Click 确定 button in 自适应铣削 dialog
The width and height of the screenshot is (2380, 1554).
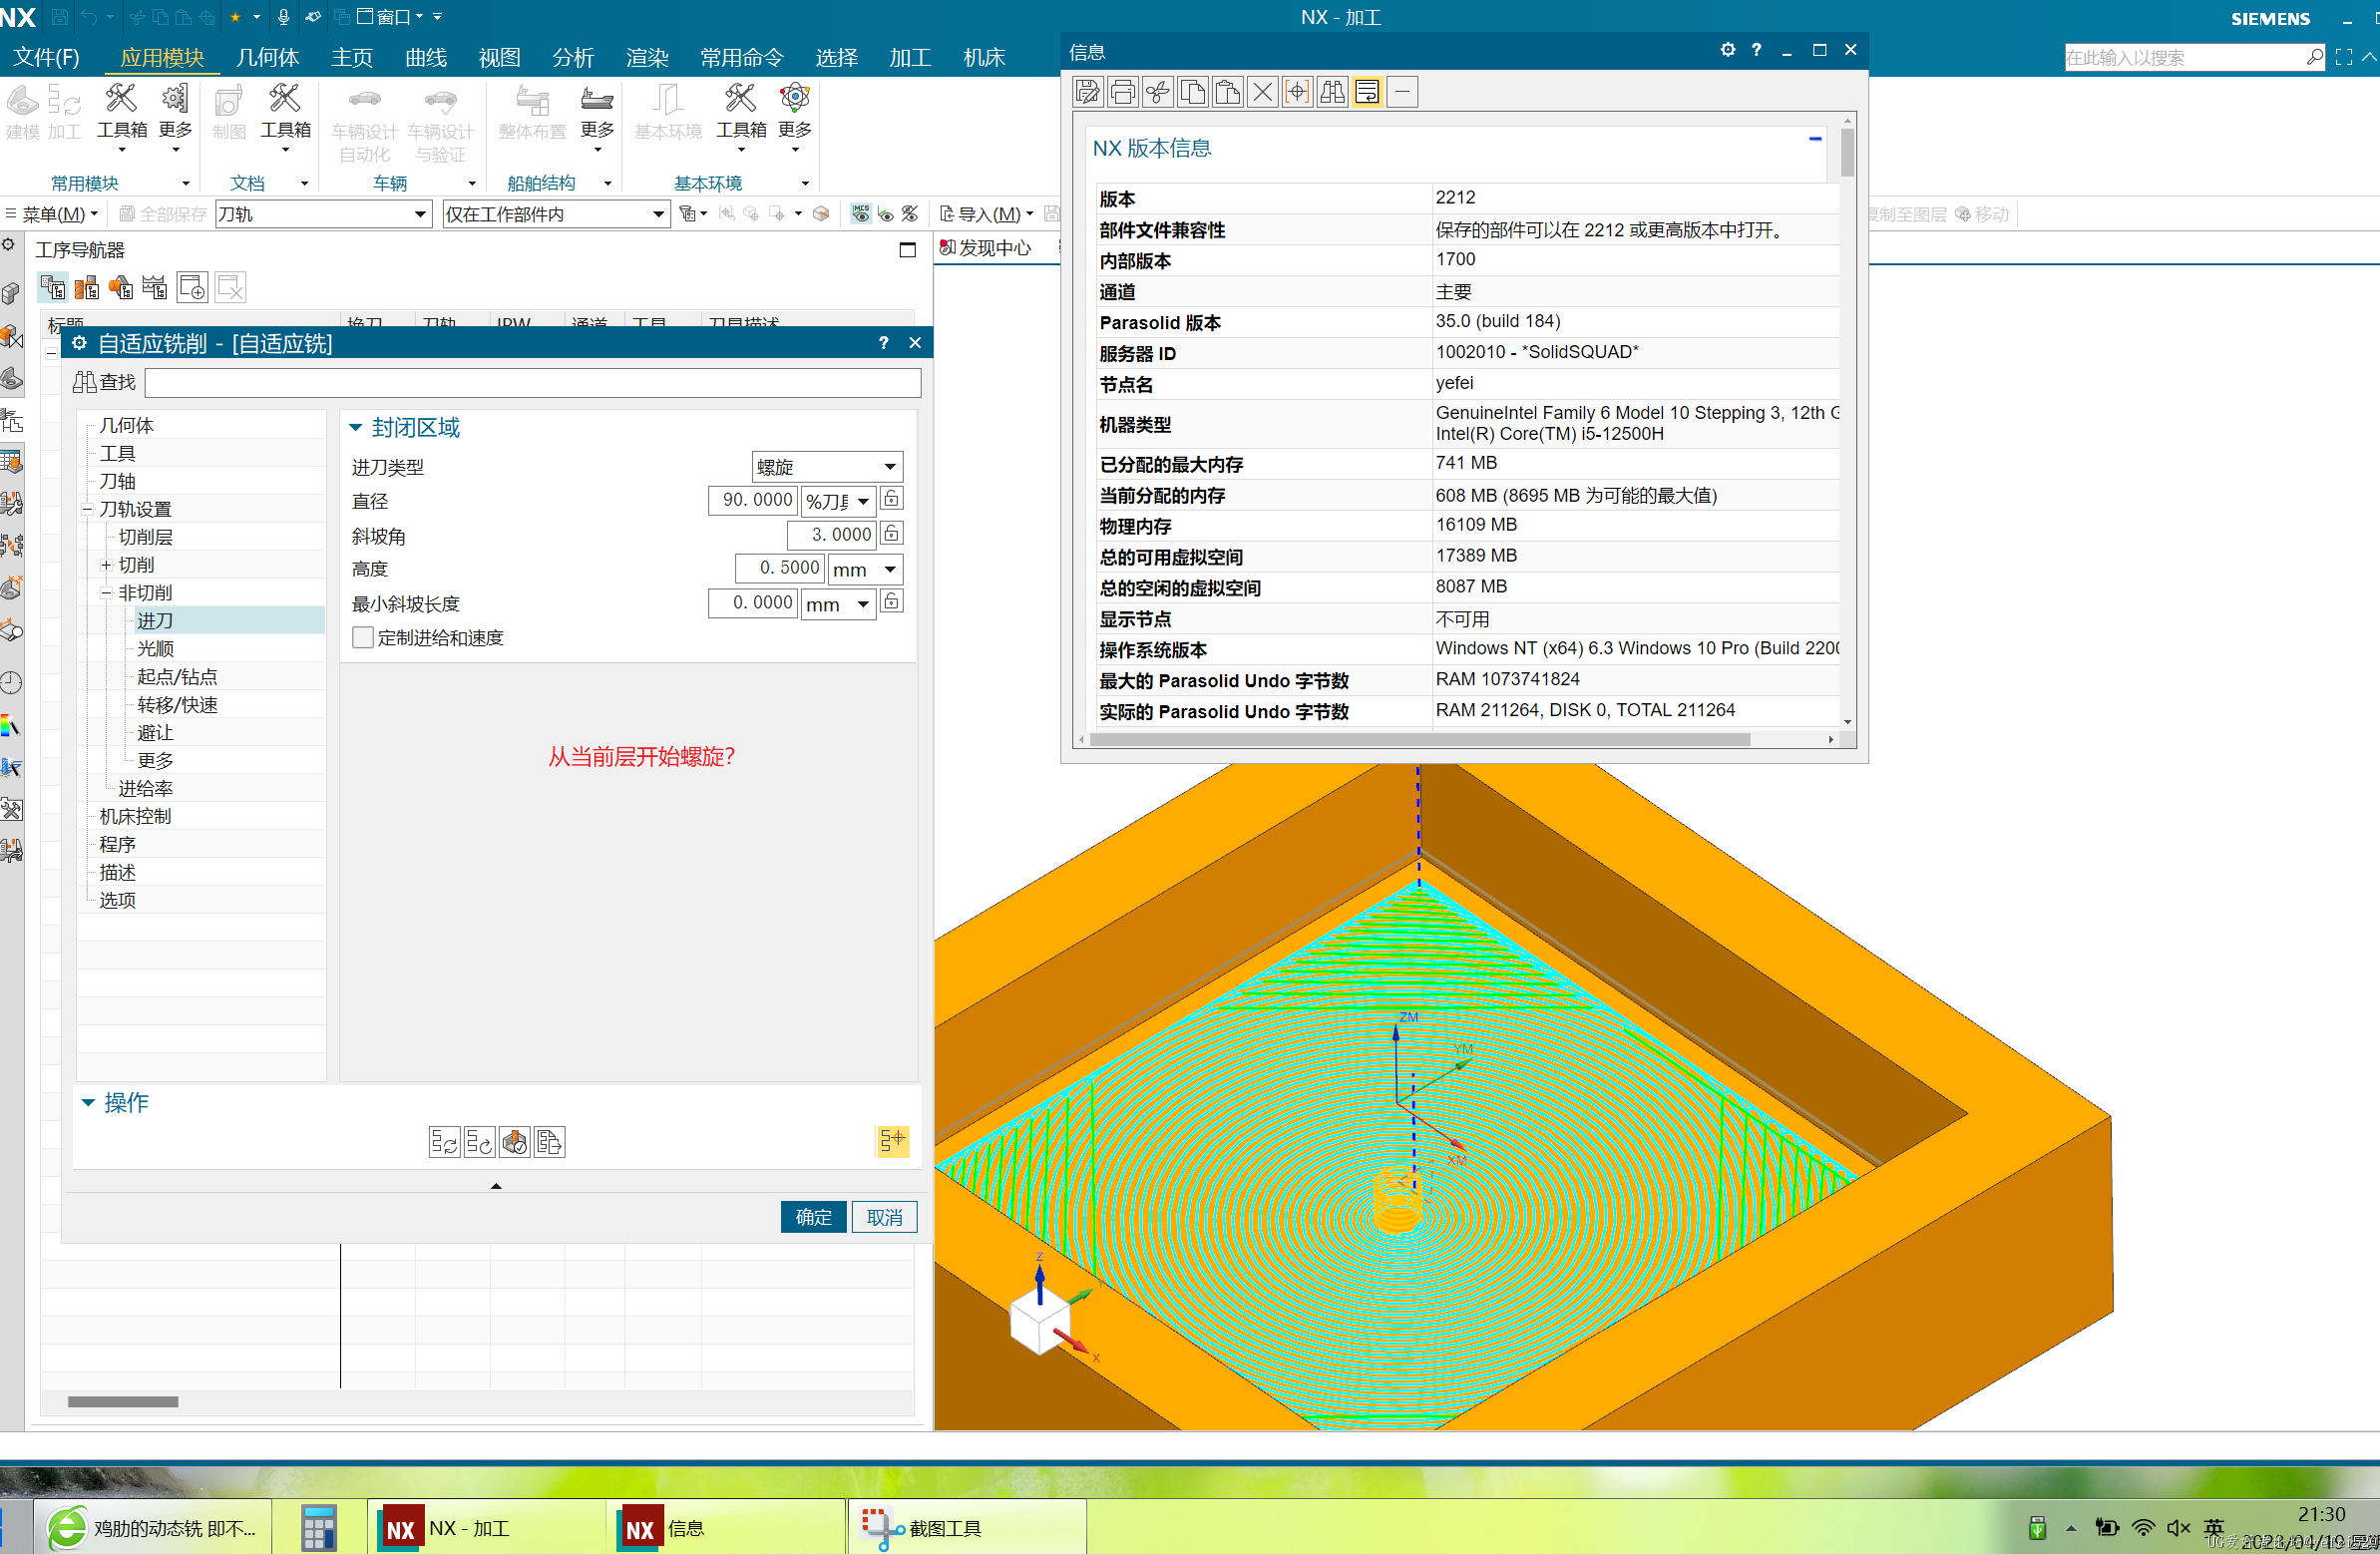(x=813, y=1217)
